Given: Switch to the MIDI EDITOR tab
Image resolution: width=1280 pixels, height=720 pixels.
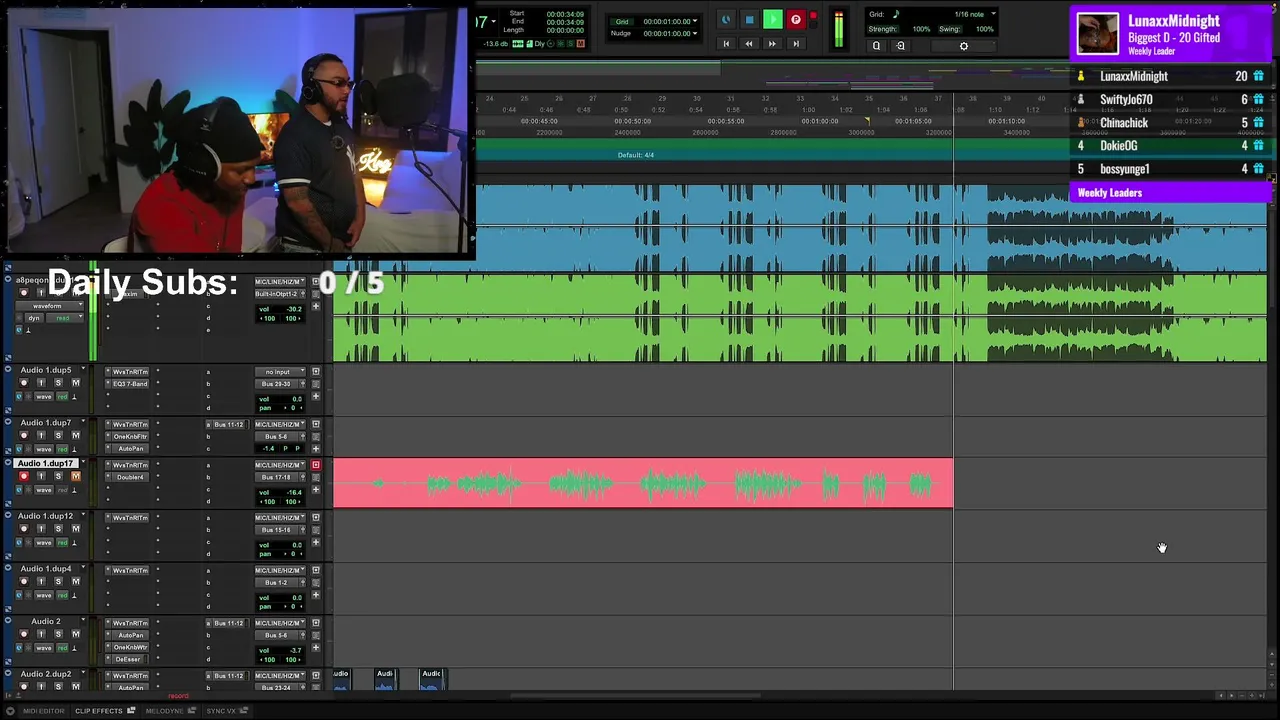Looking at the screenshot, I should coord(43,711).
